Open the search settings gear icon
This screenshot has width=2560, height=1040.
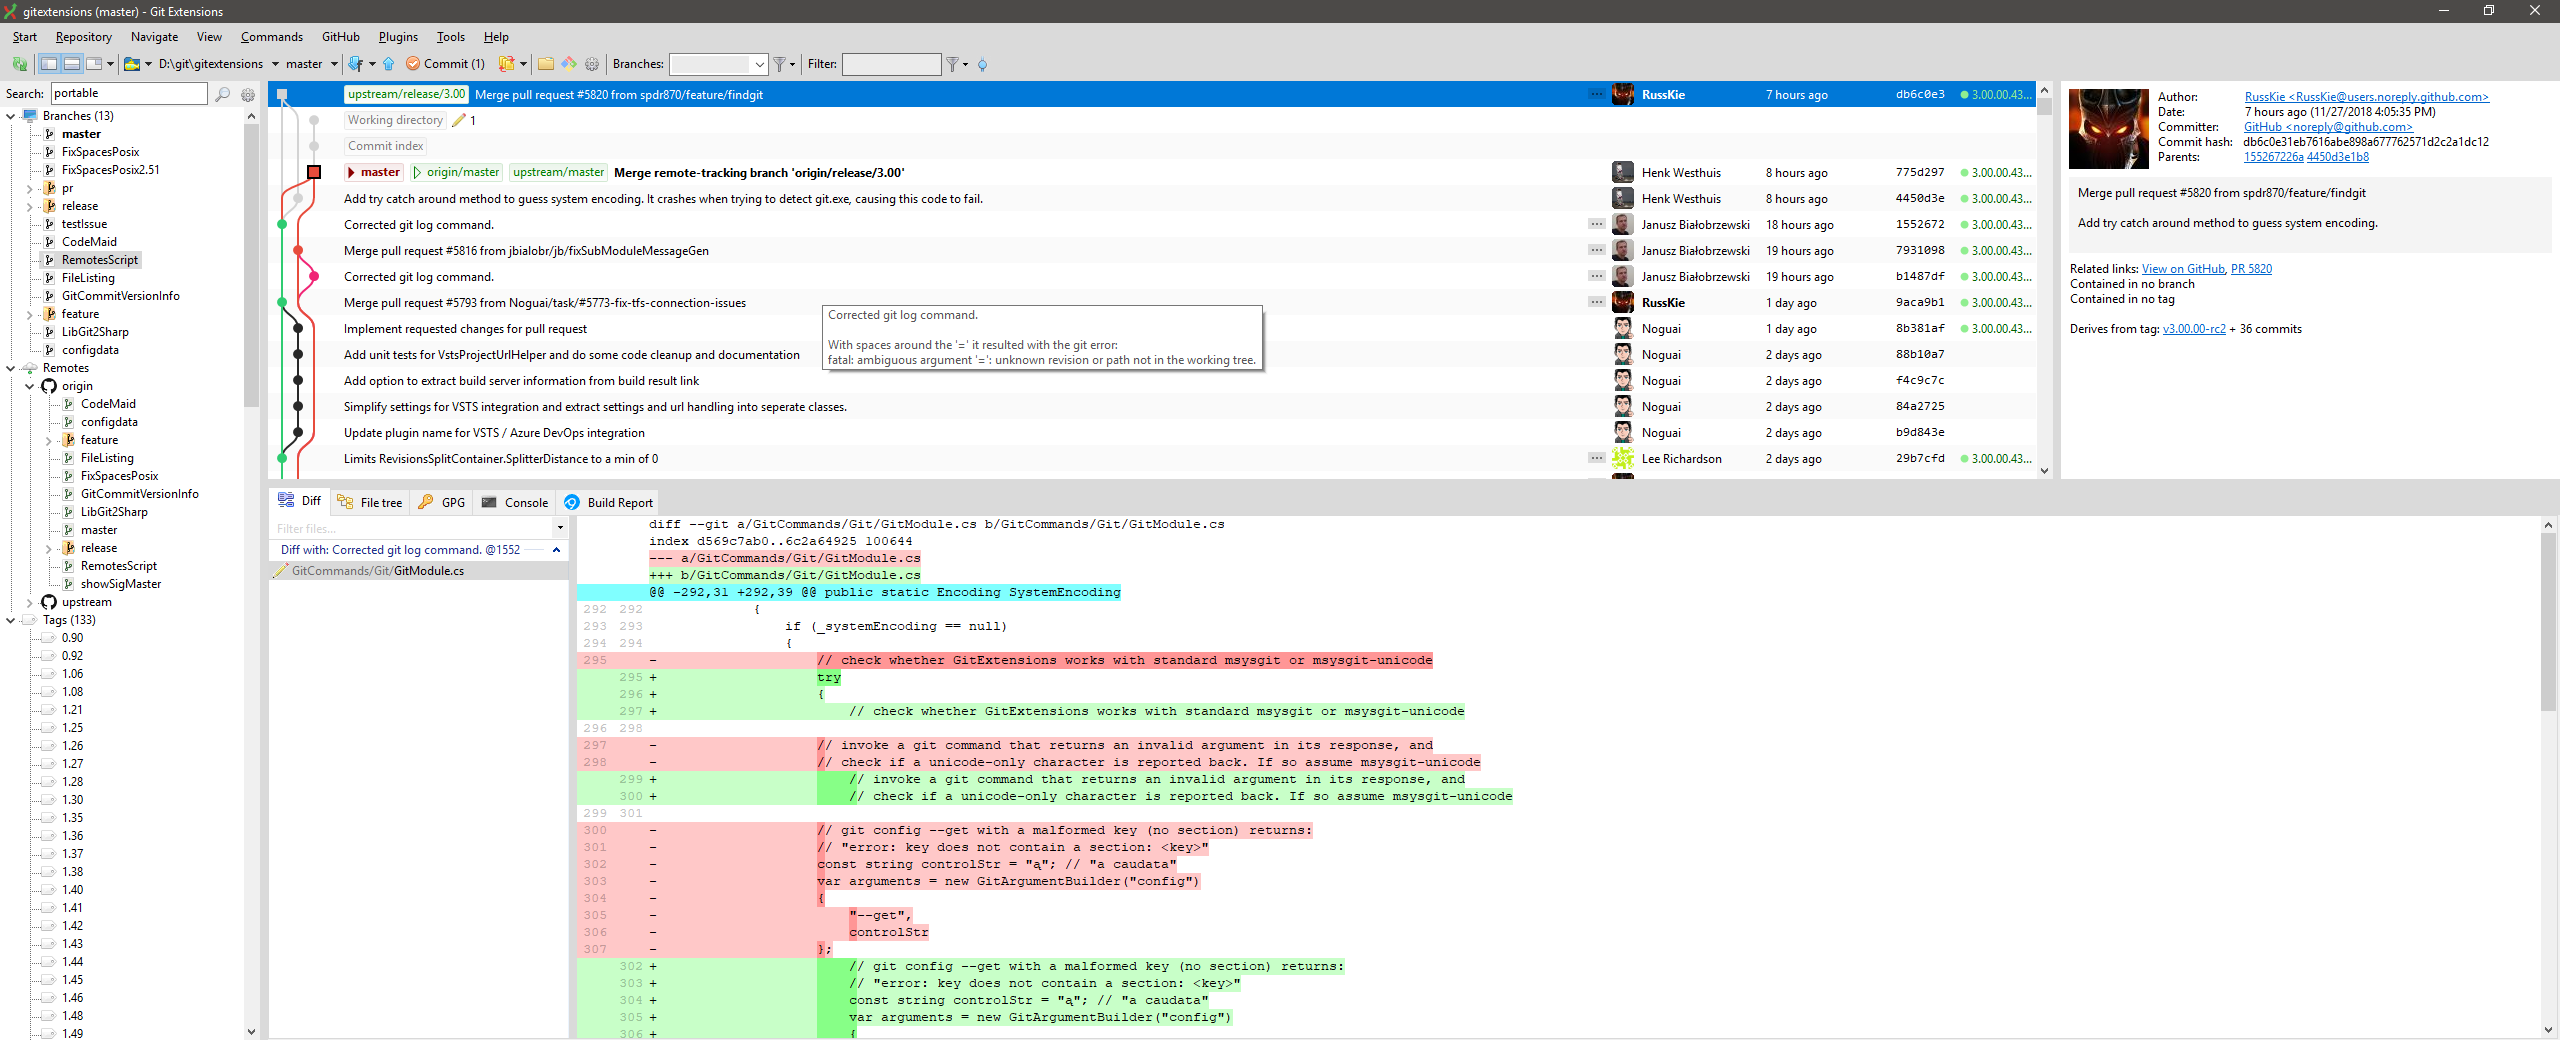click(x=248, y=94)
